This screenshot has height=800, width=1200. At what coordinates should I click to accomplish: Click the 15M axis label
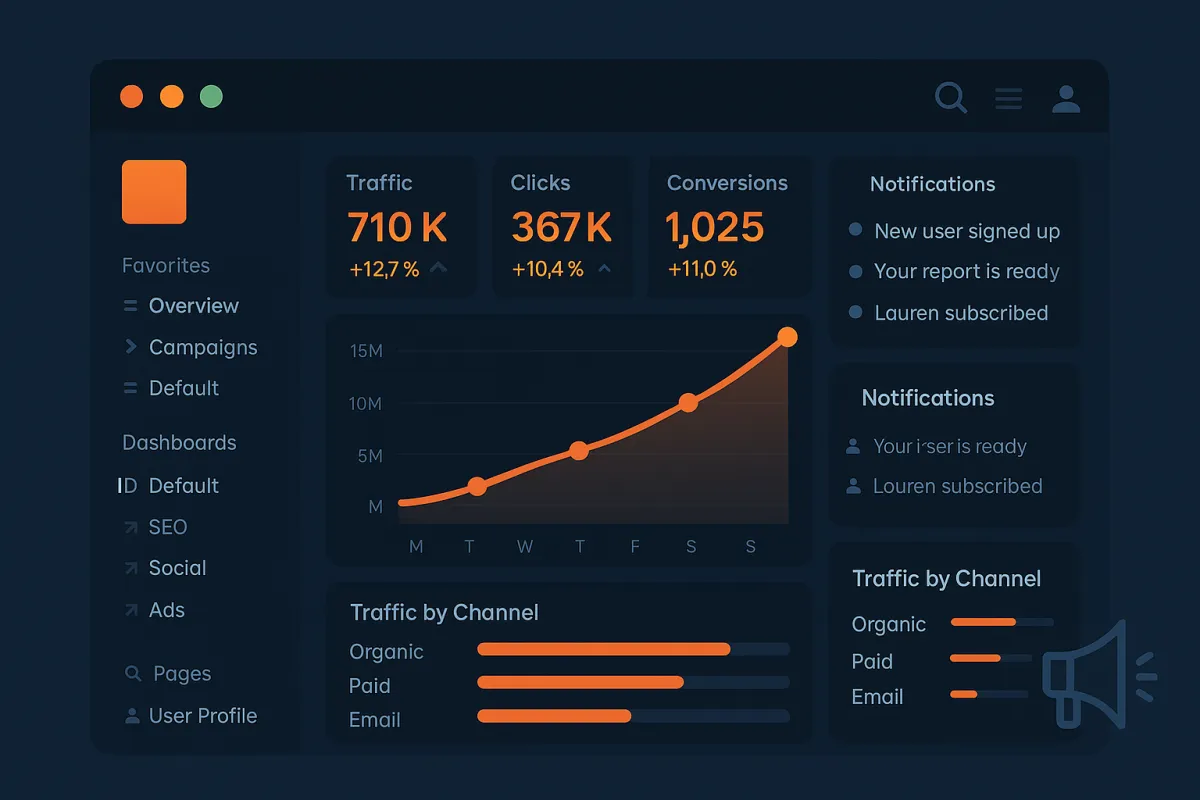(x=366, y=351)
